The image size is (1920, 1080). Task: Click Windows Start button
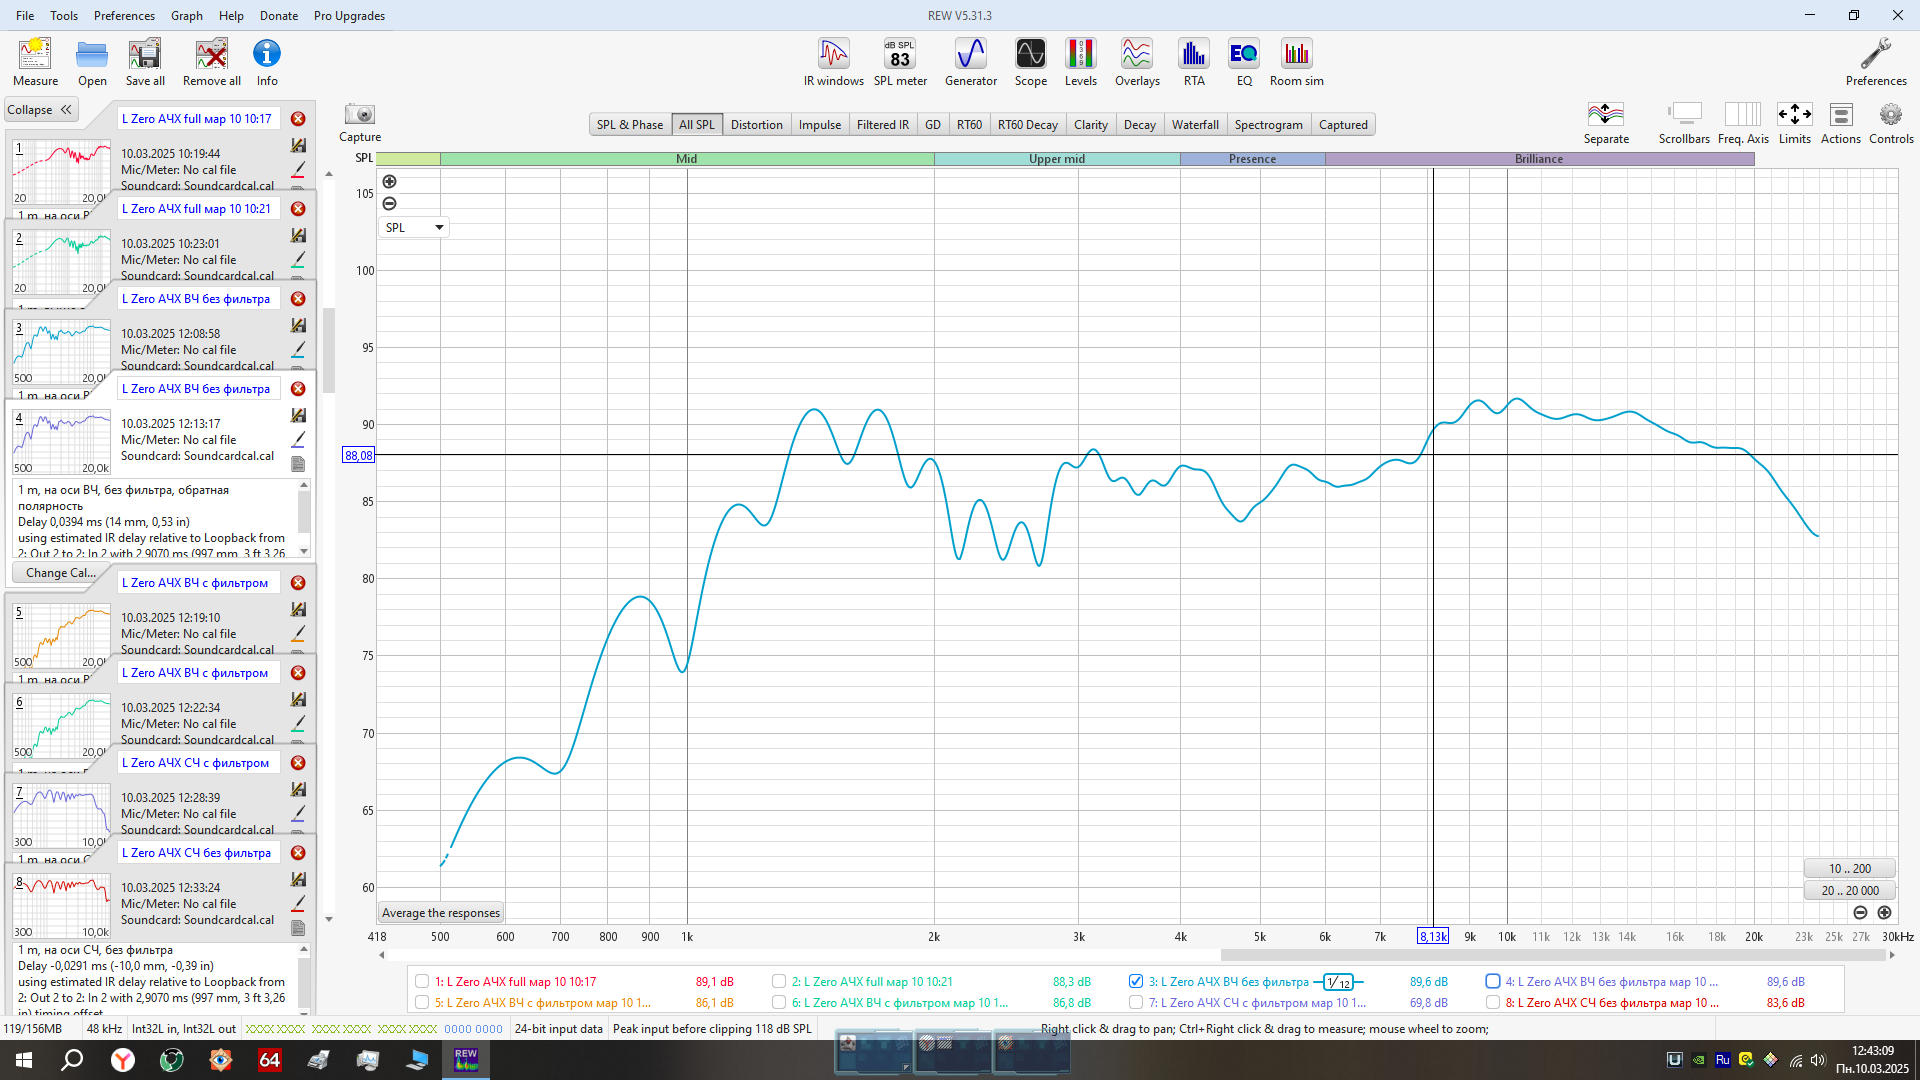[x=24, y=1060]
